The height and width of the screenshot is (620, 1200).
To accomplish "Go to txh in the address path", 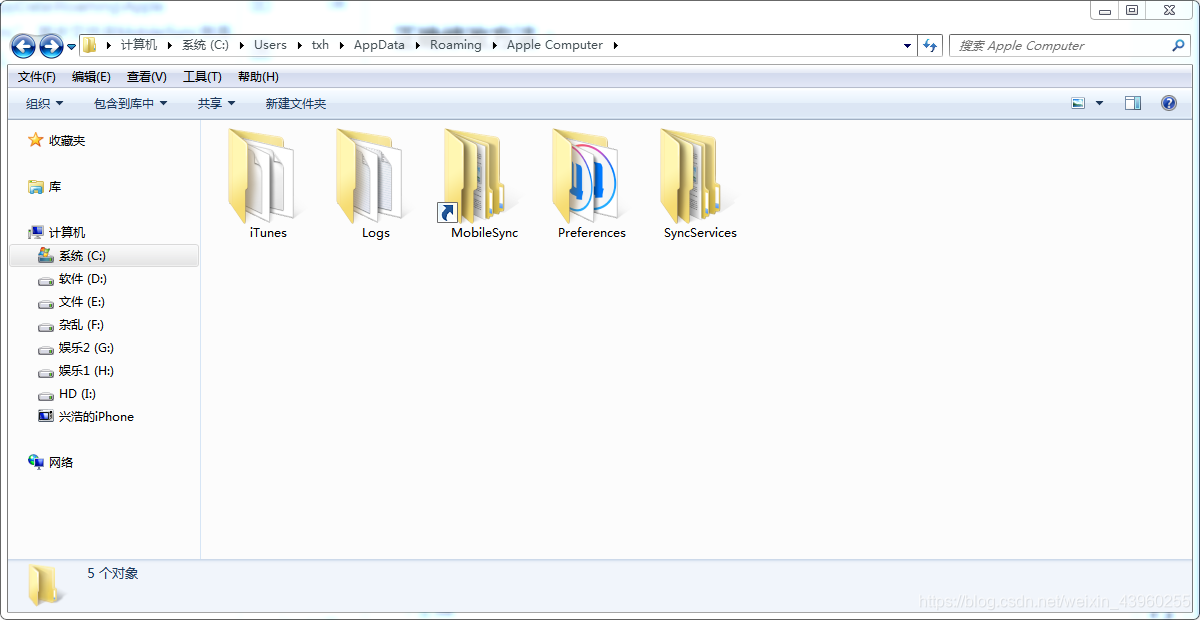I will click(320, 45).
